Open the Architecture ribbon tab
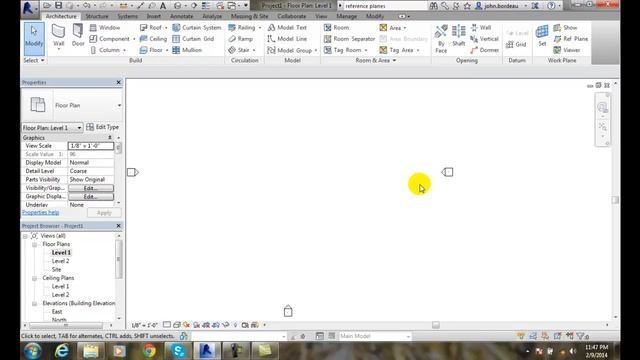The width and height of the screenshot is (640, 360). 61,16
